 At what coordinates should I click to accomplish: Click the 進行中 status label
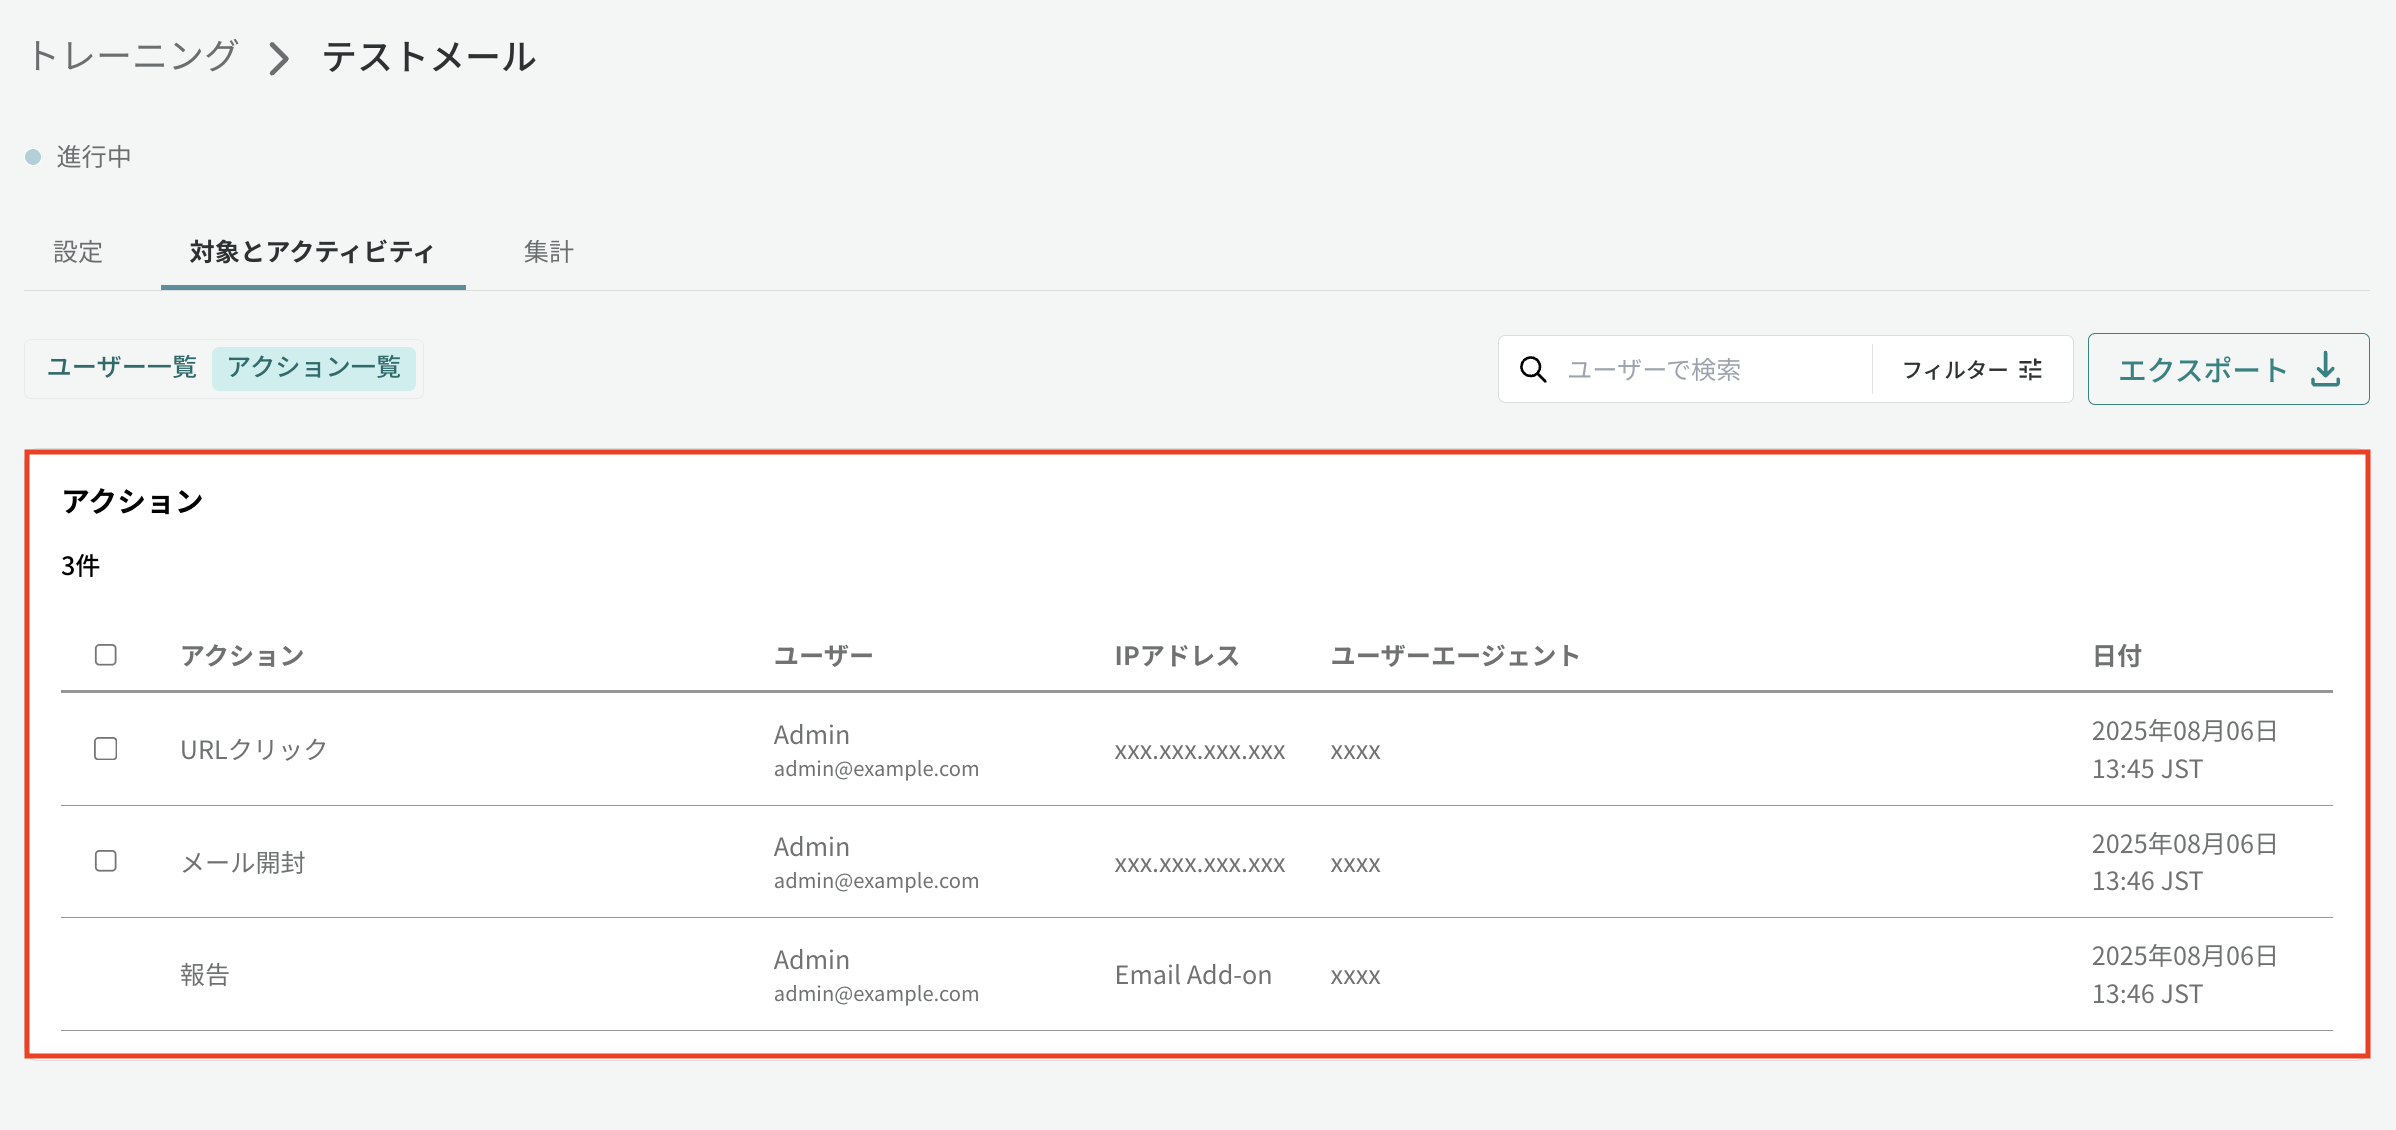pos(94,157)
